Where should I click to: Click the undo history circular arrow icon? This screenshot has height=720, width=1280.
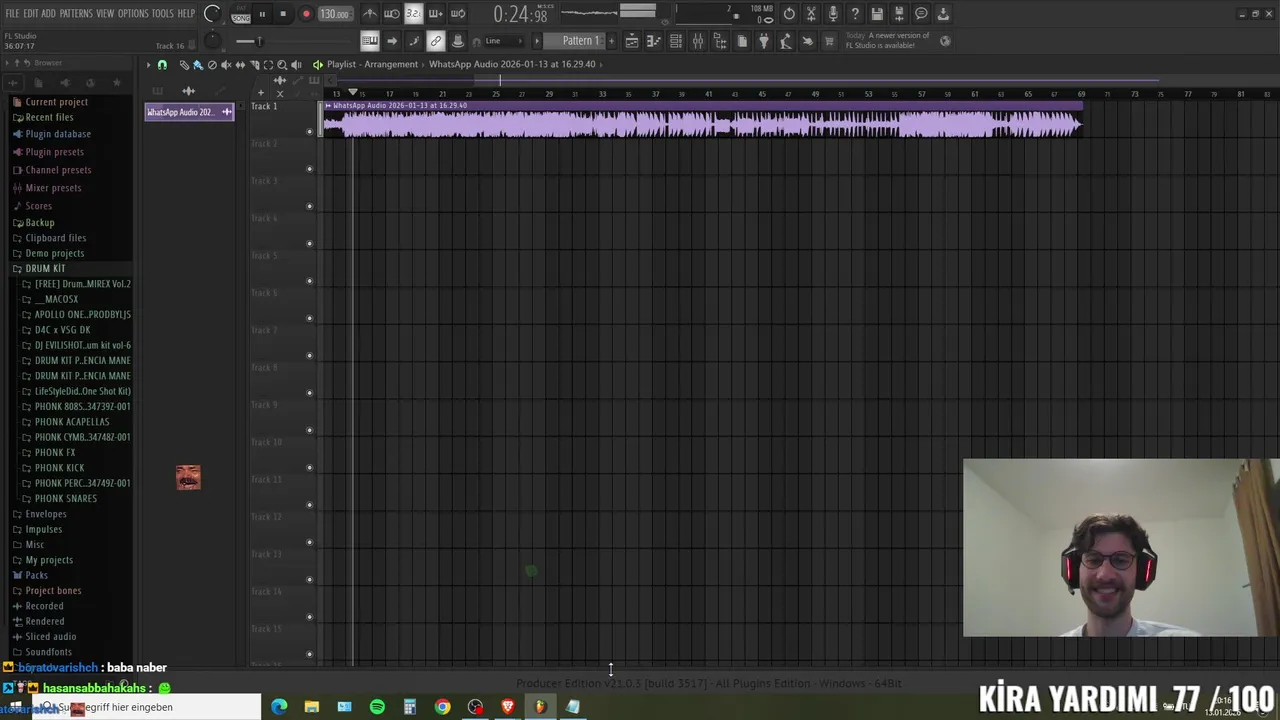point(789,14)
